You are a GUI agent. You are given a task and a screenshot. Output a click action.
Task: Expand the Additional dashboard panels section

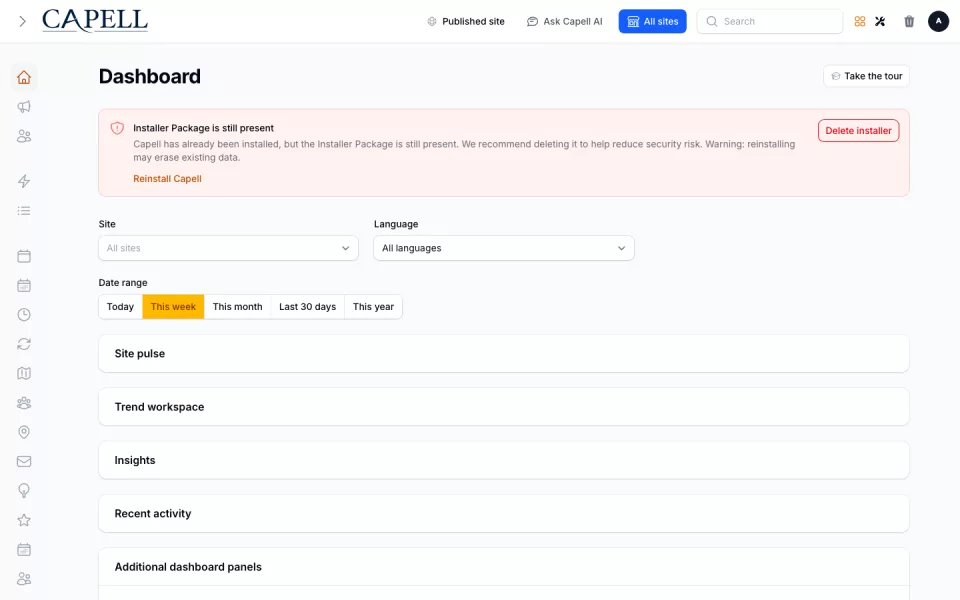coord(504,567)
